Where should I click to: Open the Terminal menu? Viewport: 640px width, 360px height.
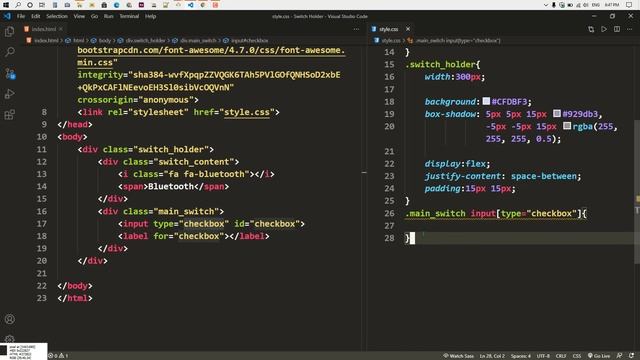(x=129, y=16)
